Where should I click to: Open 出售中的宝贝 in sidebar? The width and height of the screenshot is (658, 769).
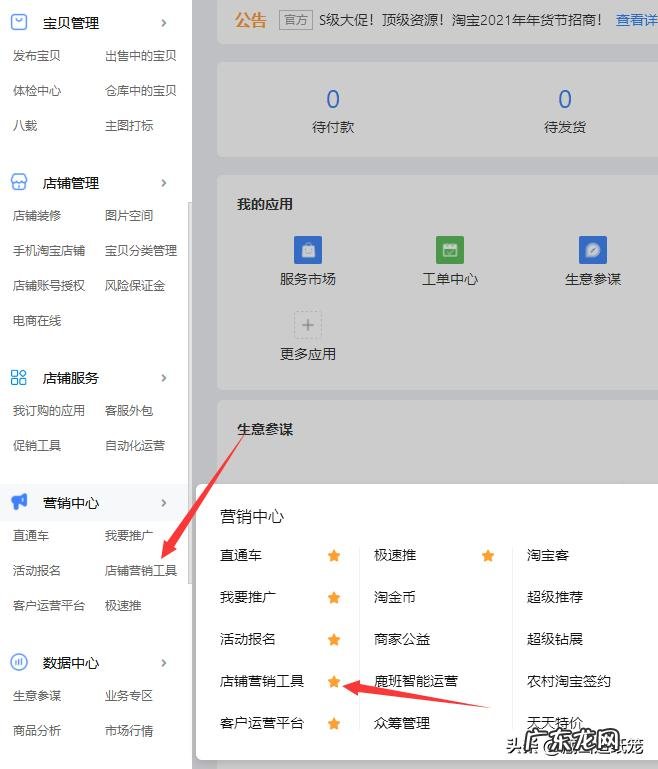click(x=141, y=56)
